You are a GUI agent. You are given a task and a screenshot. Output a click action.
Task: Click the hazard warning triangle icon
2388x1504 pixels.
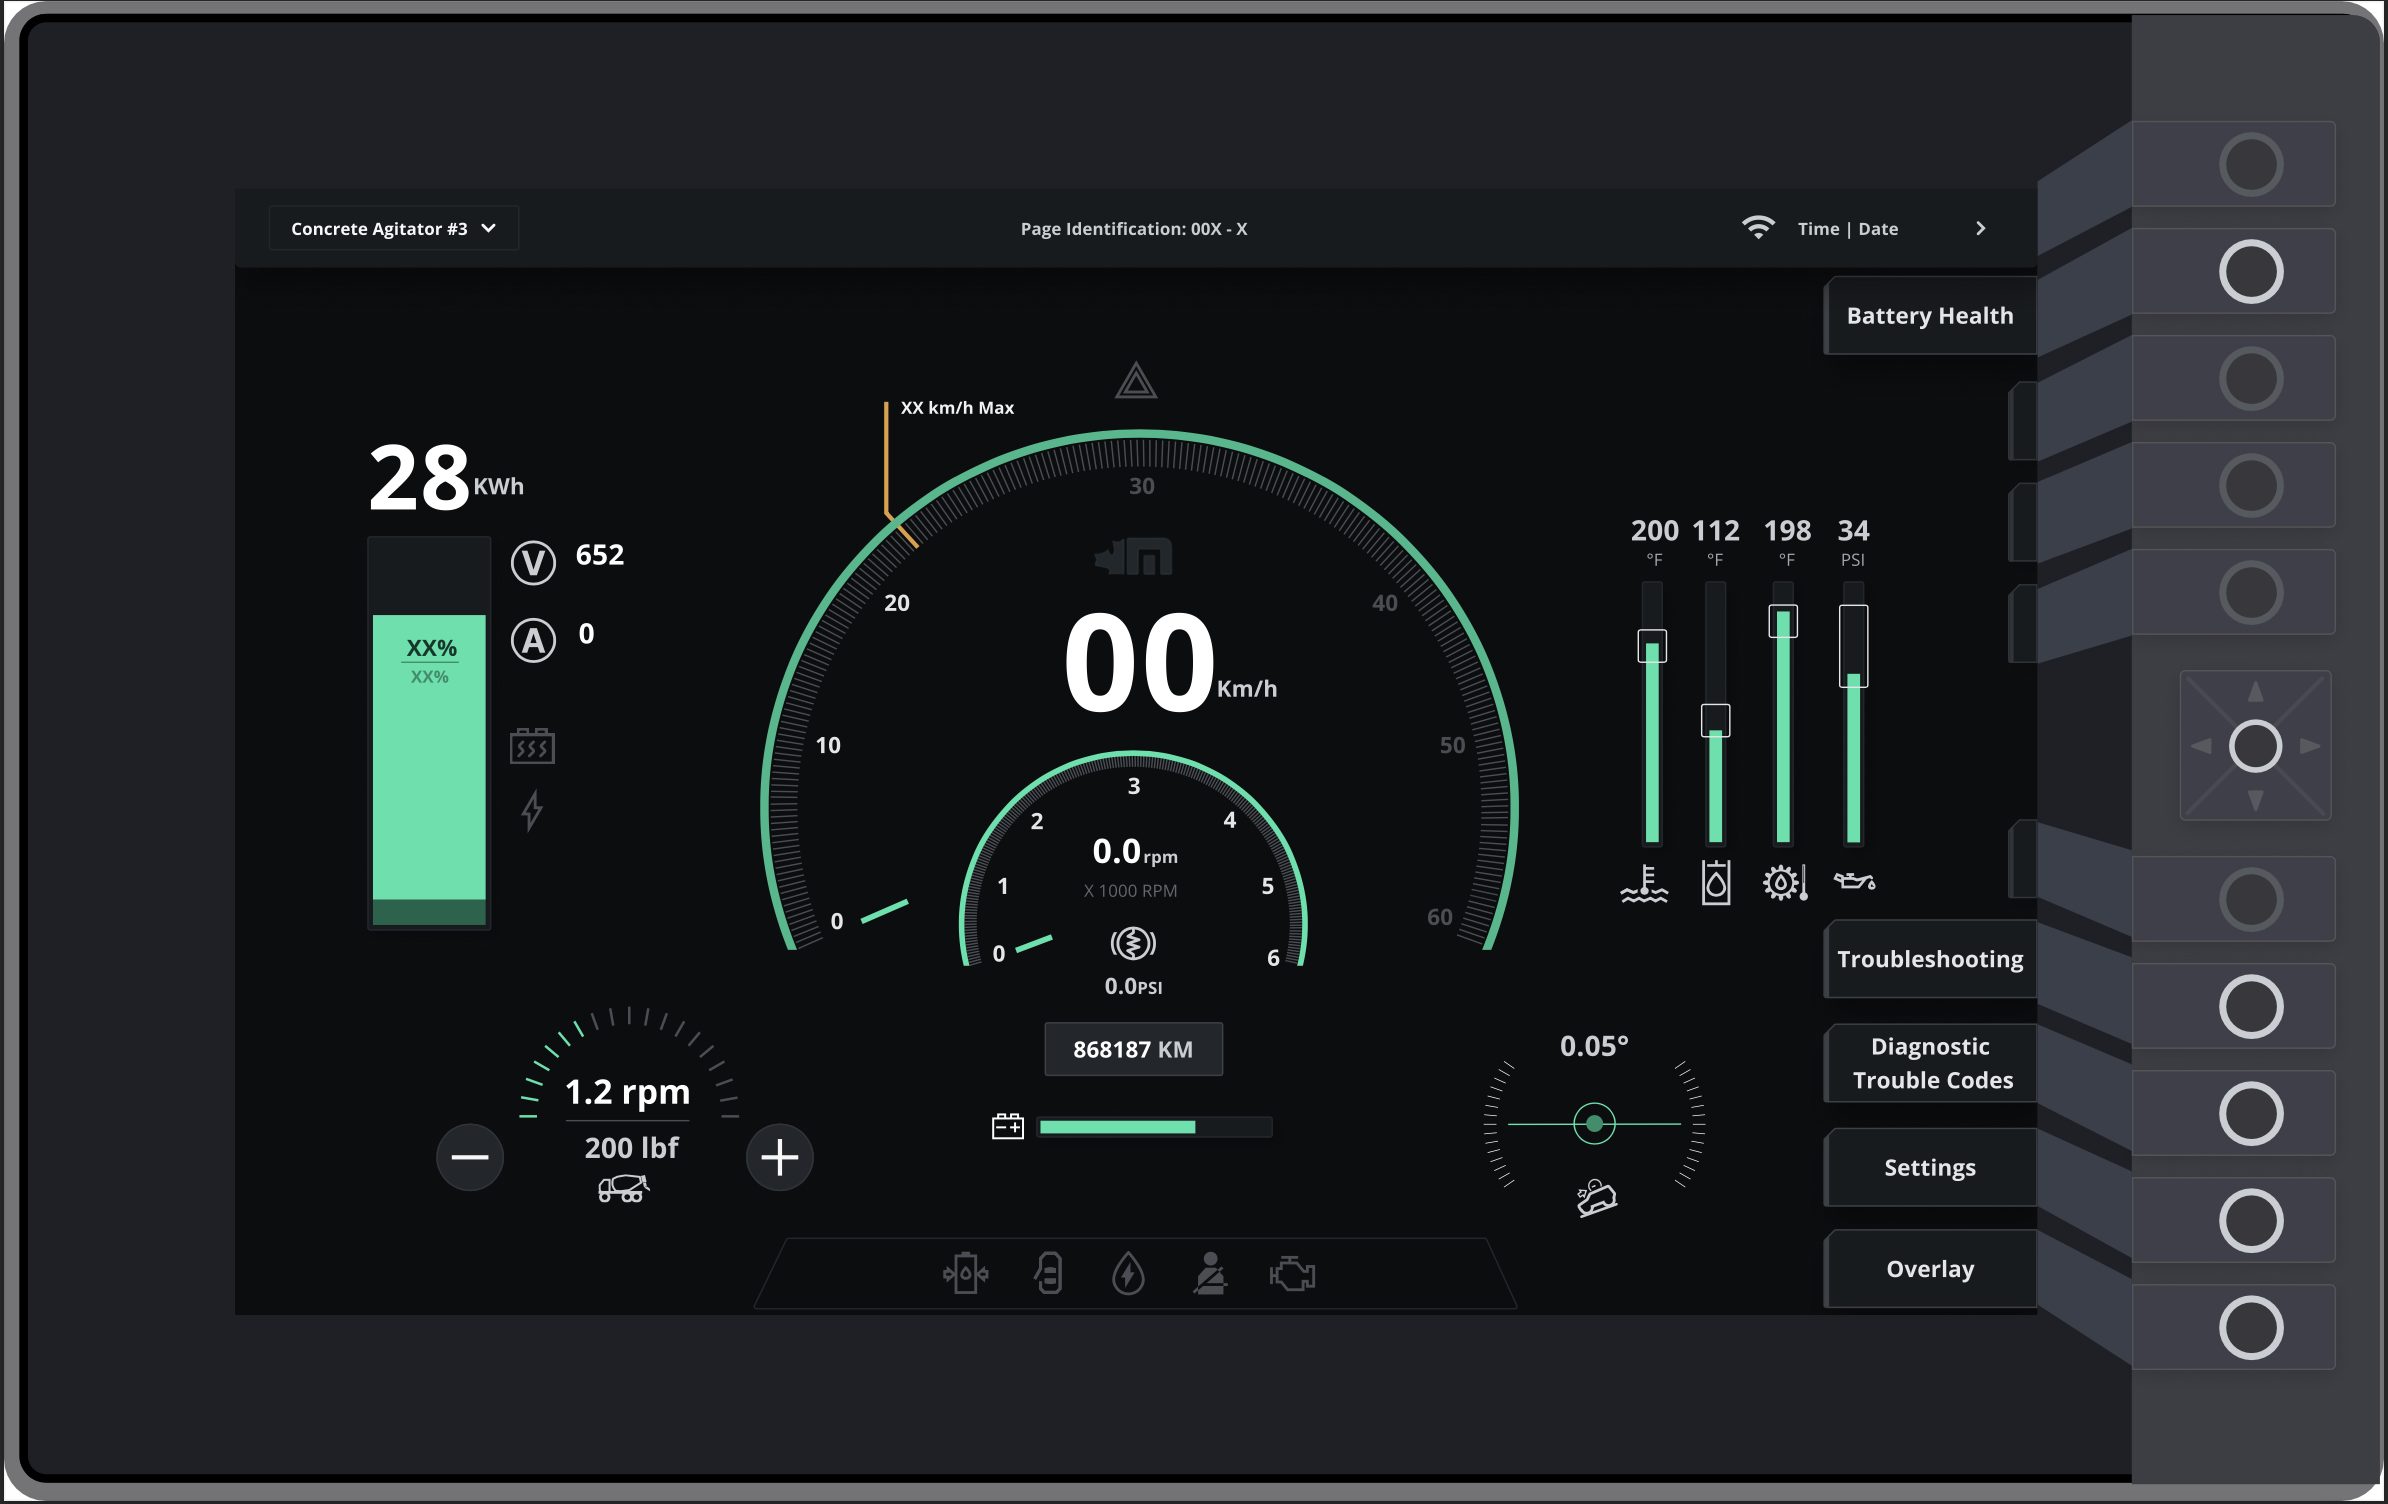(x=1136, y=382)
